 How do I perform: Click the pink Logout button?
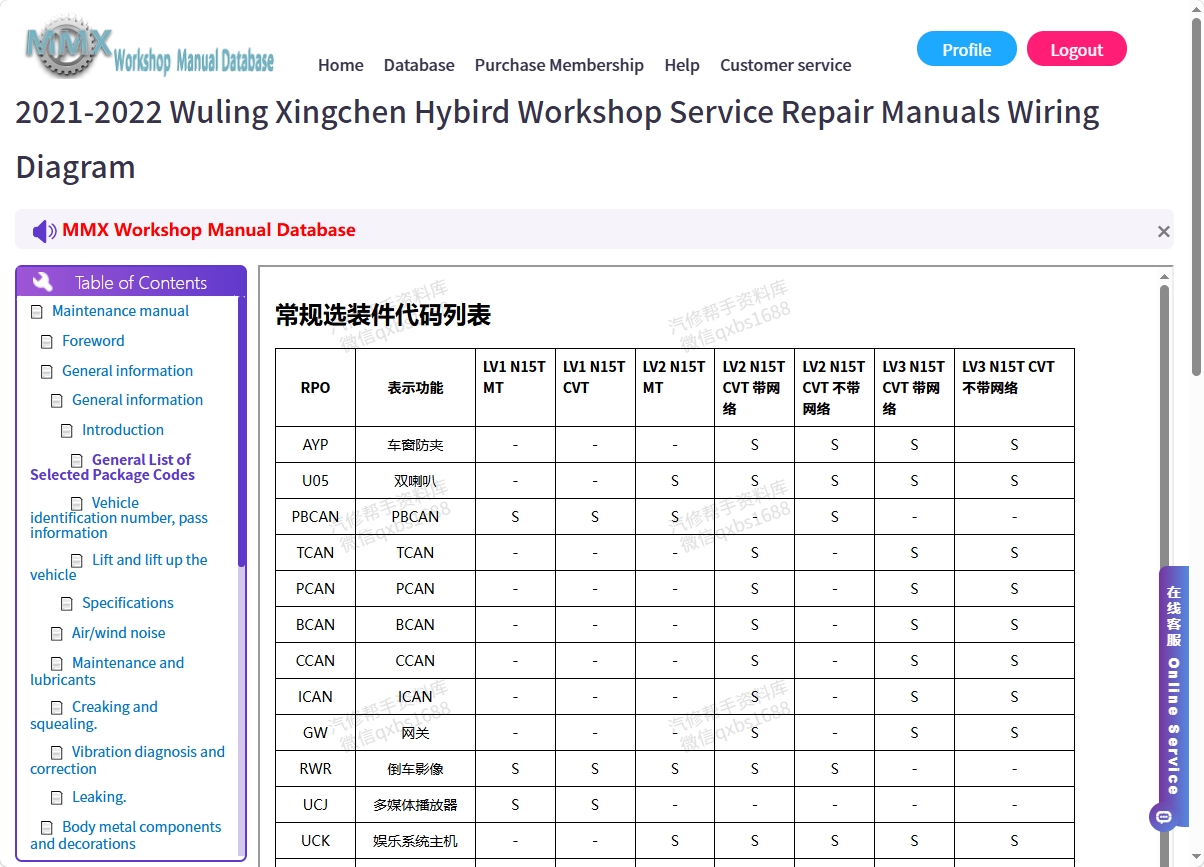pyautogui.click(x=1077, y=49)
